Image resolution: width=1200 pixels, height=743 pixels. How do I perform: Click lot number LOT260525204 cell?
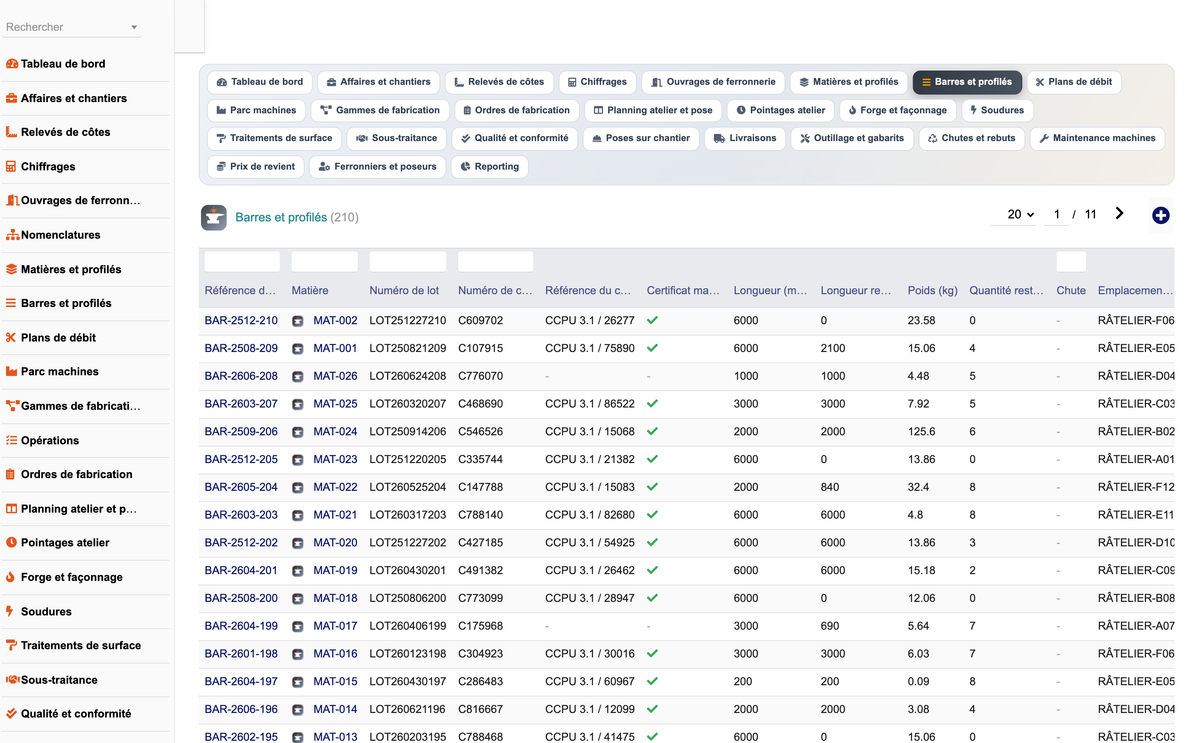[408, 488]
